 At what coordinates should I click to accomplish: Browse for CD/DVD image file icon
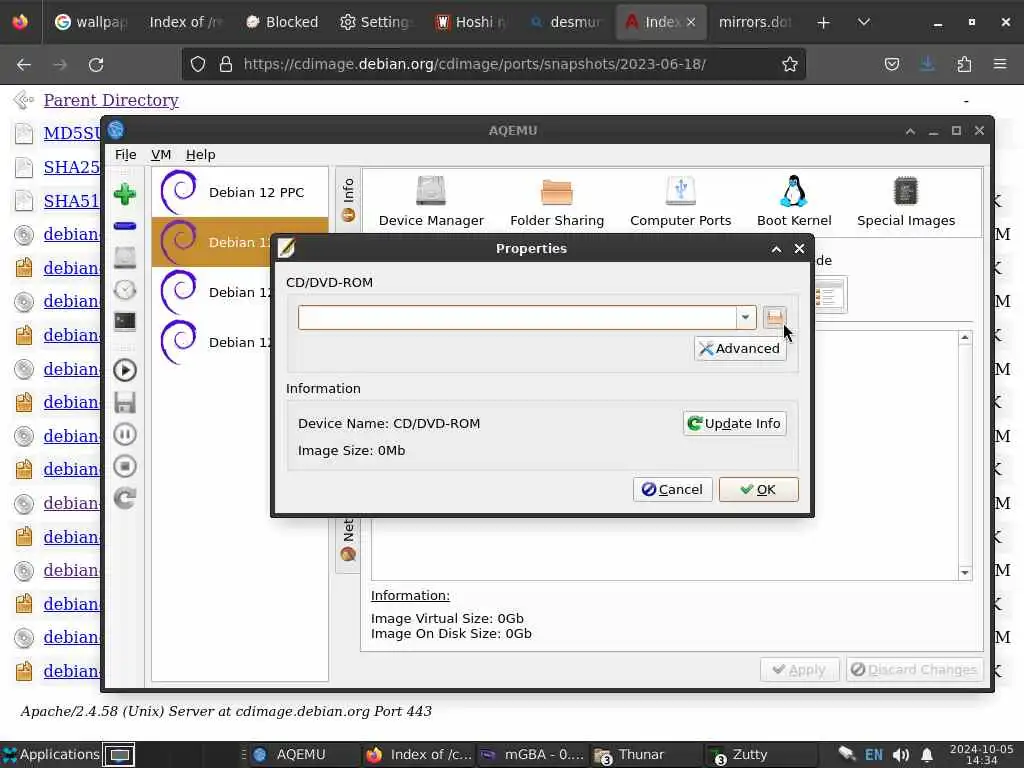click(775, 317)
